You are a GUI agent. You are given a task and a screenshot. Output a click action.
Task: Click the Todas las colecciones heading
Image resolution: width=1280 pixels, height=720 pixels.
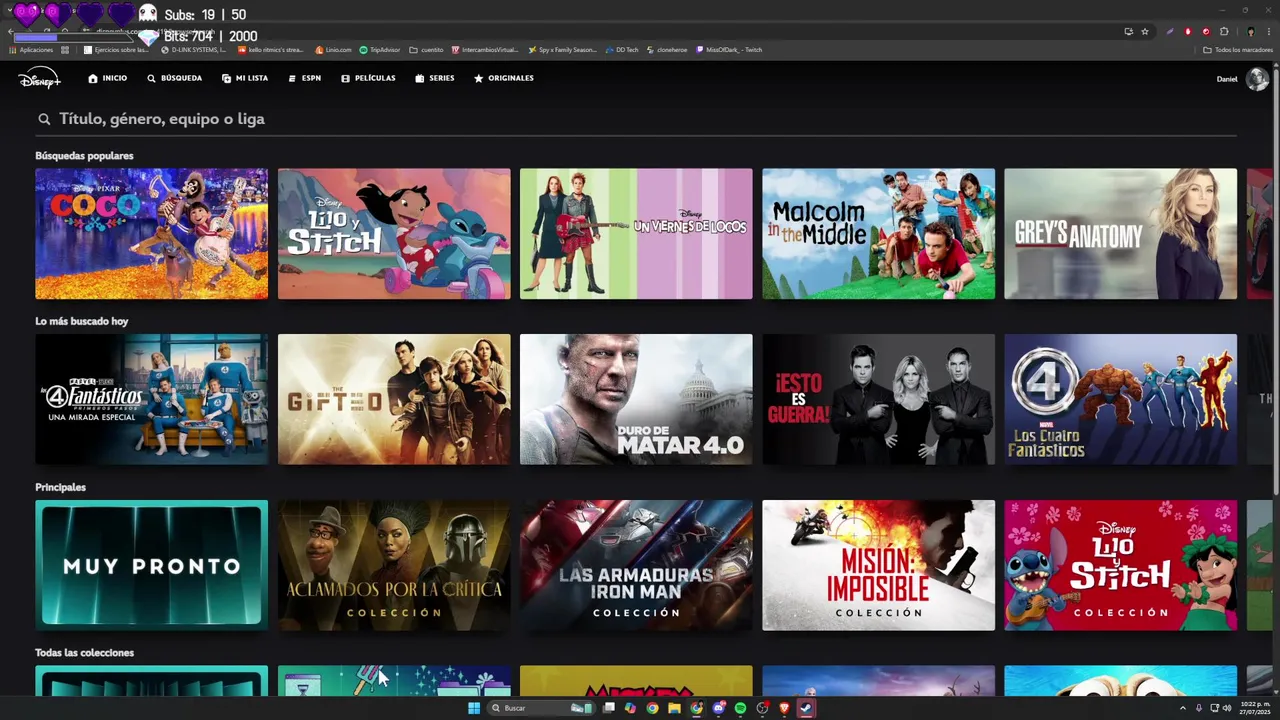coord(84,653)
